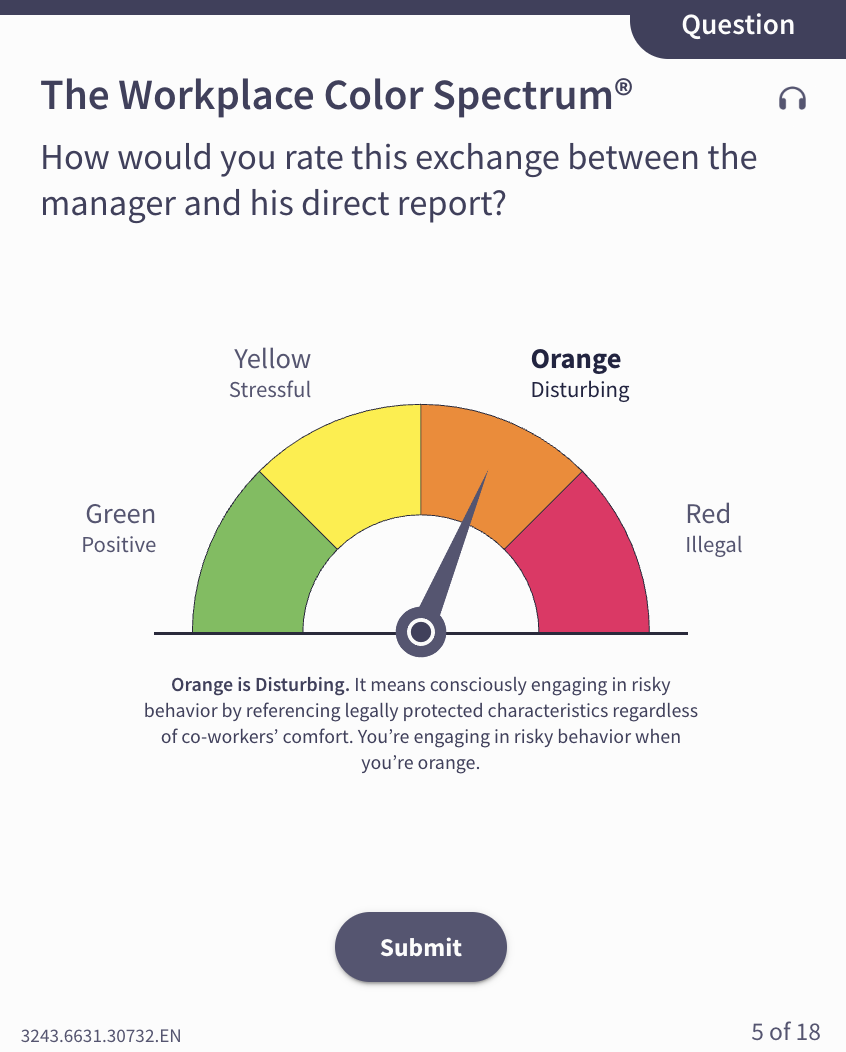Click the bold Orange rating label
Viewport: 846px width, 1052px height.
point(575,359)
